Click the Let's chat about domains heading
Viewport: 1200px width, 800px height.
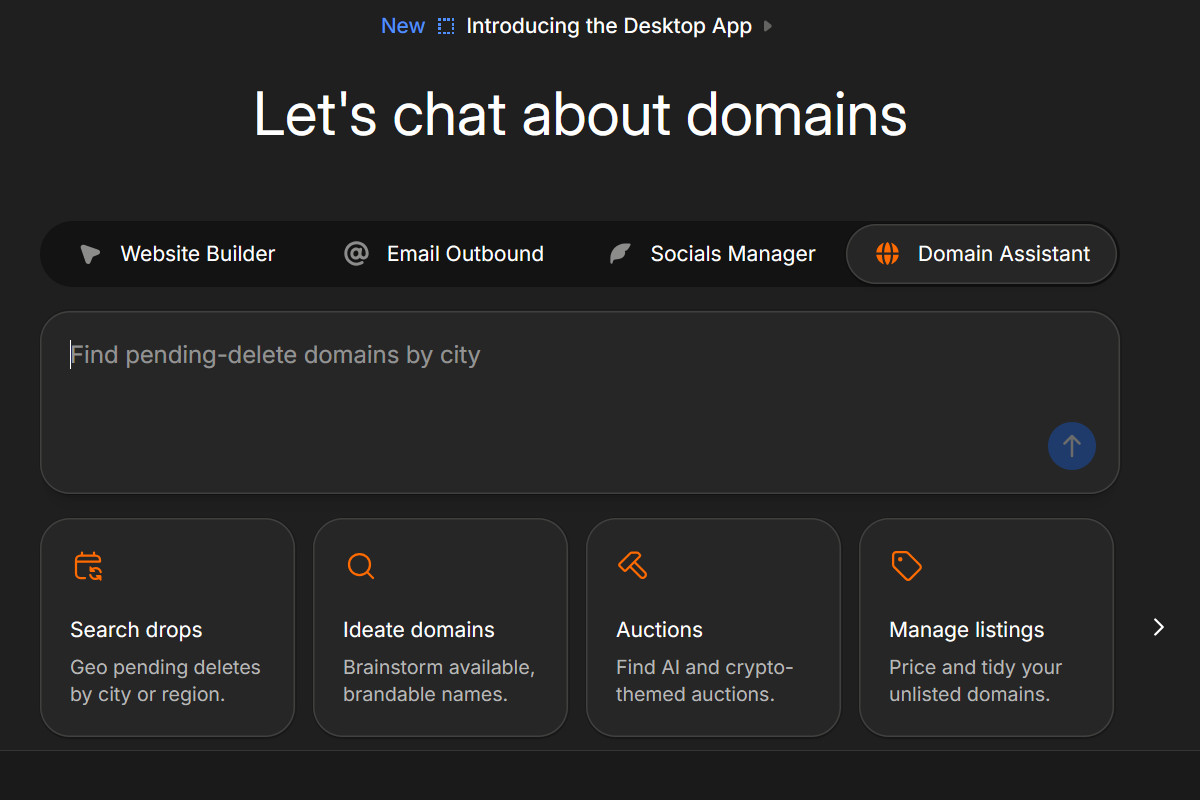580,114
